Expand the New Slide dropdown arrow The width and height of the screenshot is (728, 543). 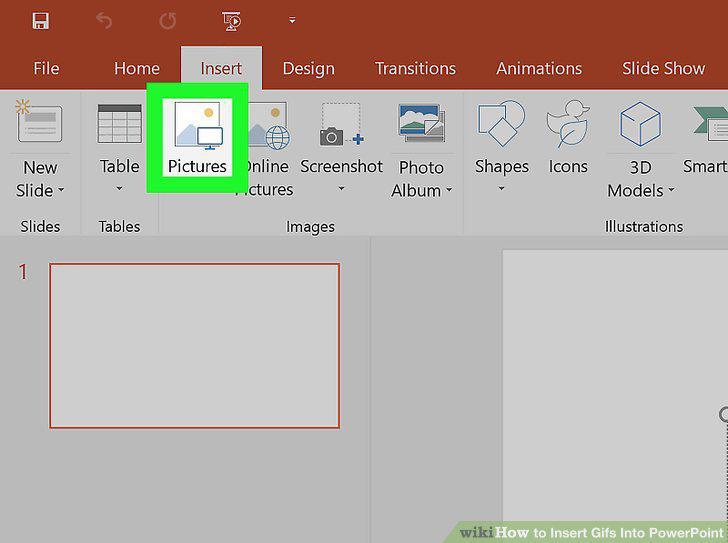point(61,190)
